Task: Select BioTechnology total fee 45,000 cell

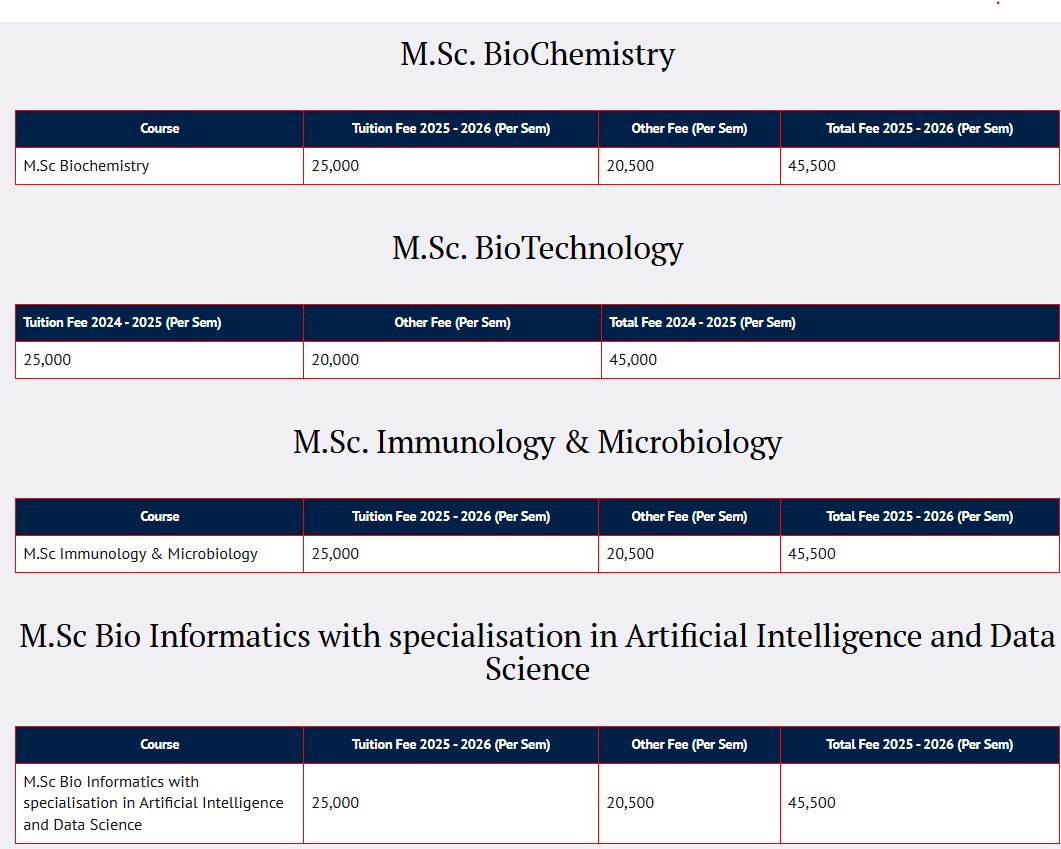Action: click(x=633, y=360)
